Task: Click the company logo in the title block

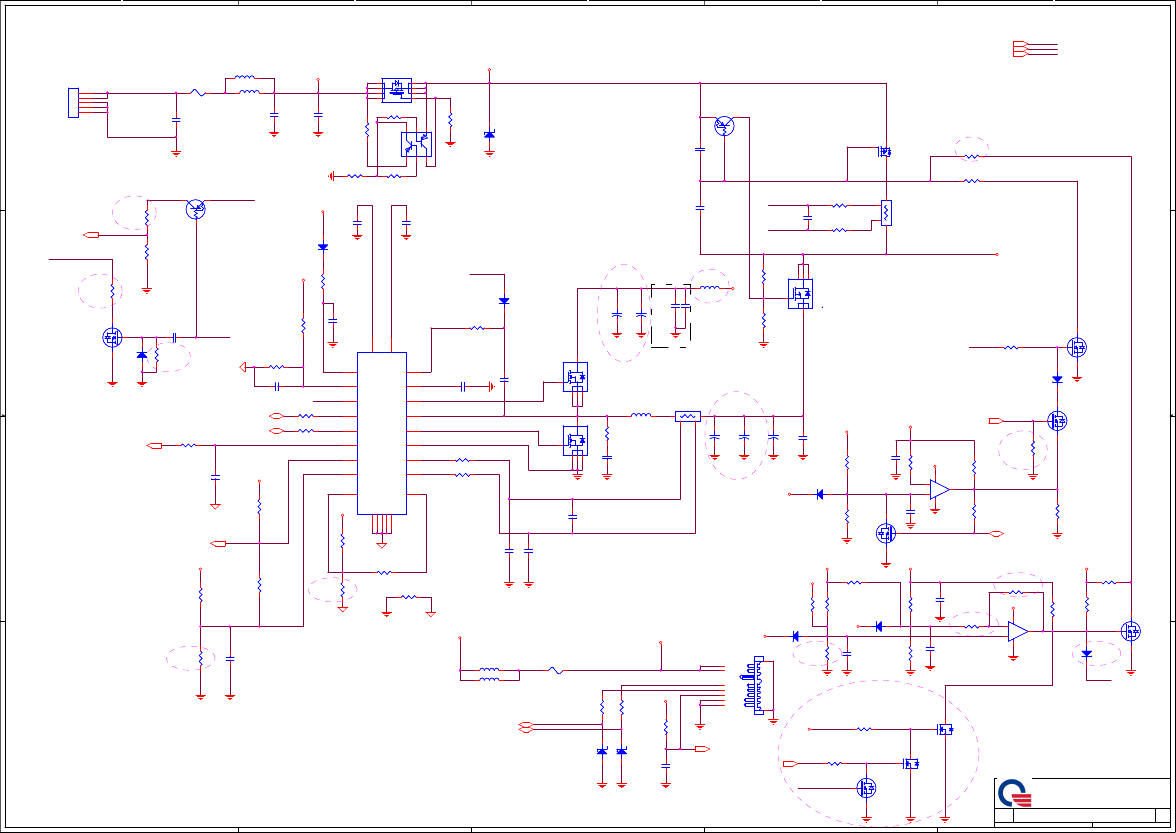Action: click(1015, 793)
